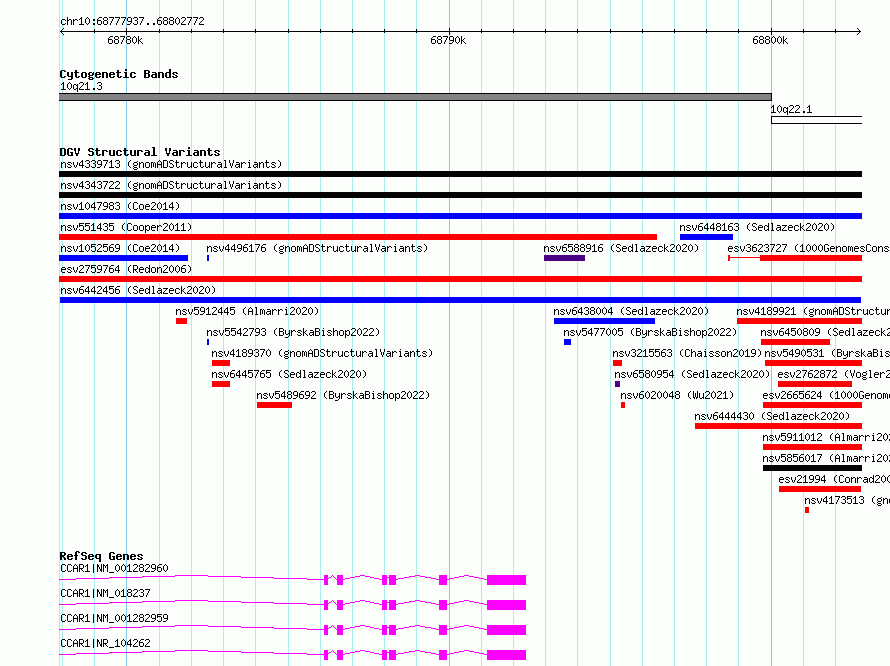890x666 pixels.
Task: Select nsv4496176 gnomADStructuralVariants label
Action: point(317,248)
